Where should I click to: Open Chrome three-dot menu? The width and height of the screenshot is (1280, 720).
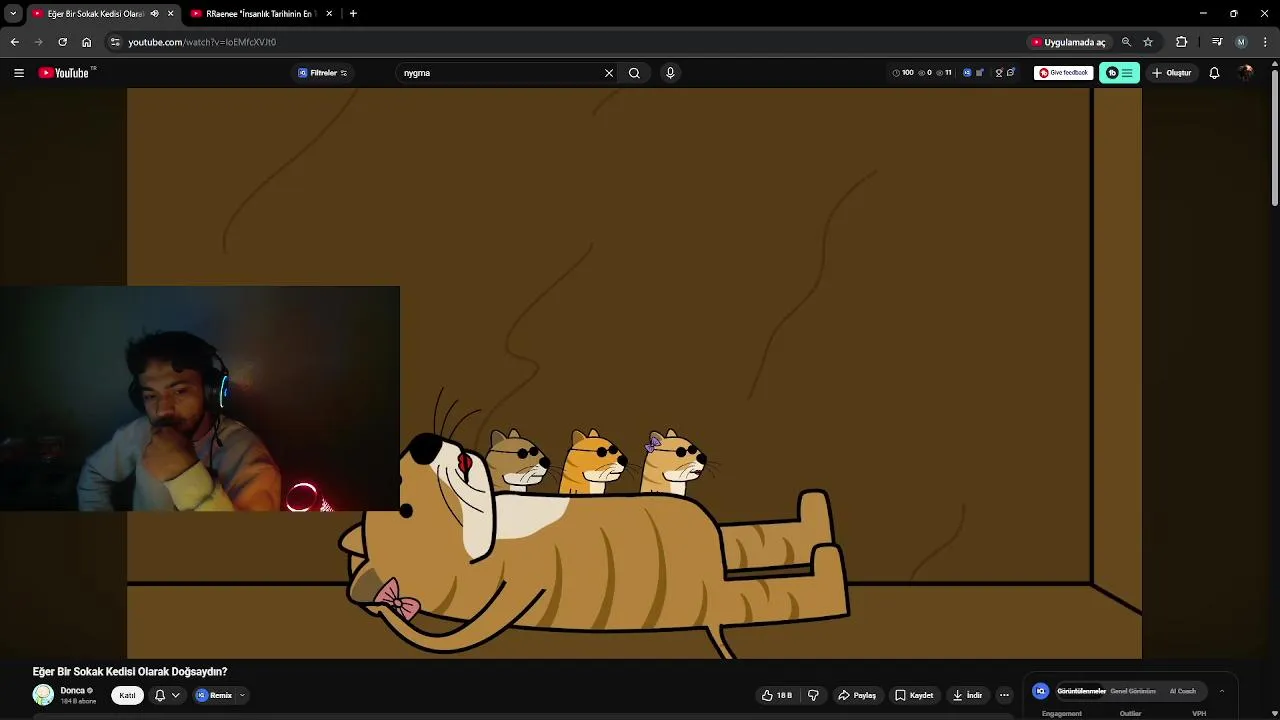[1266, 42]
